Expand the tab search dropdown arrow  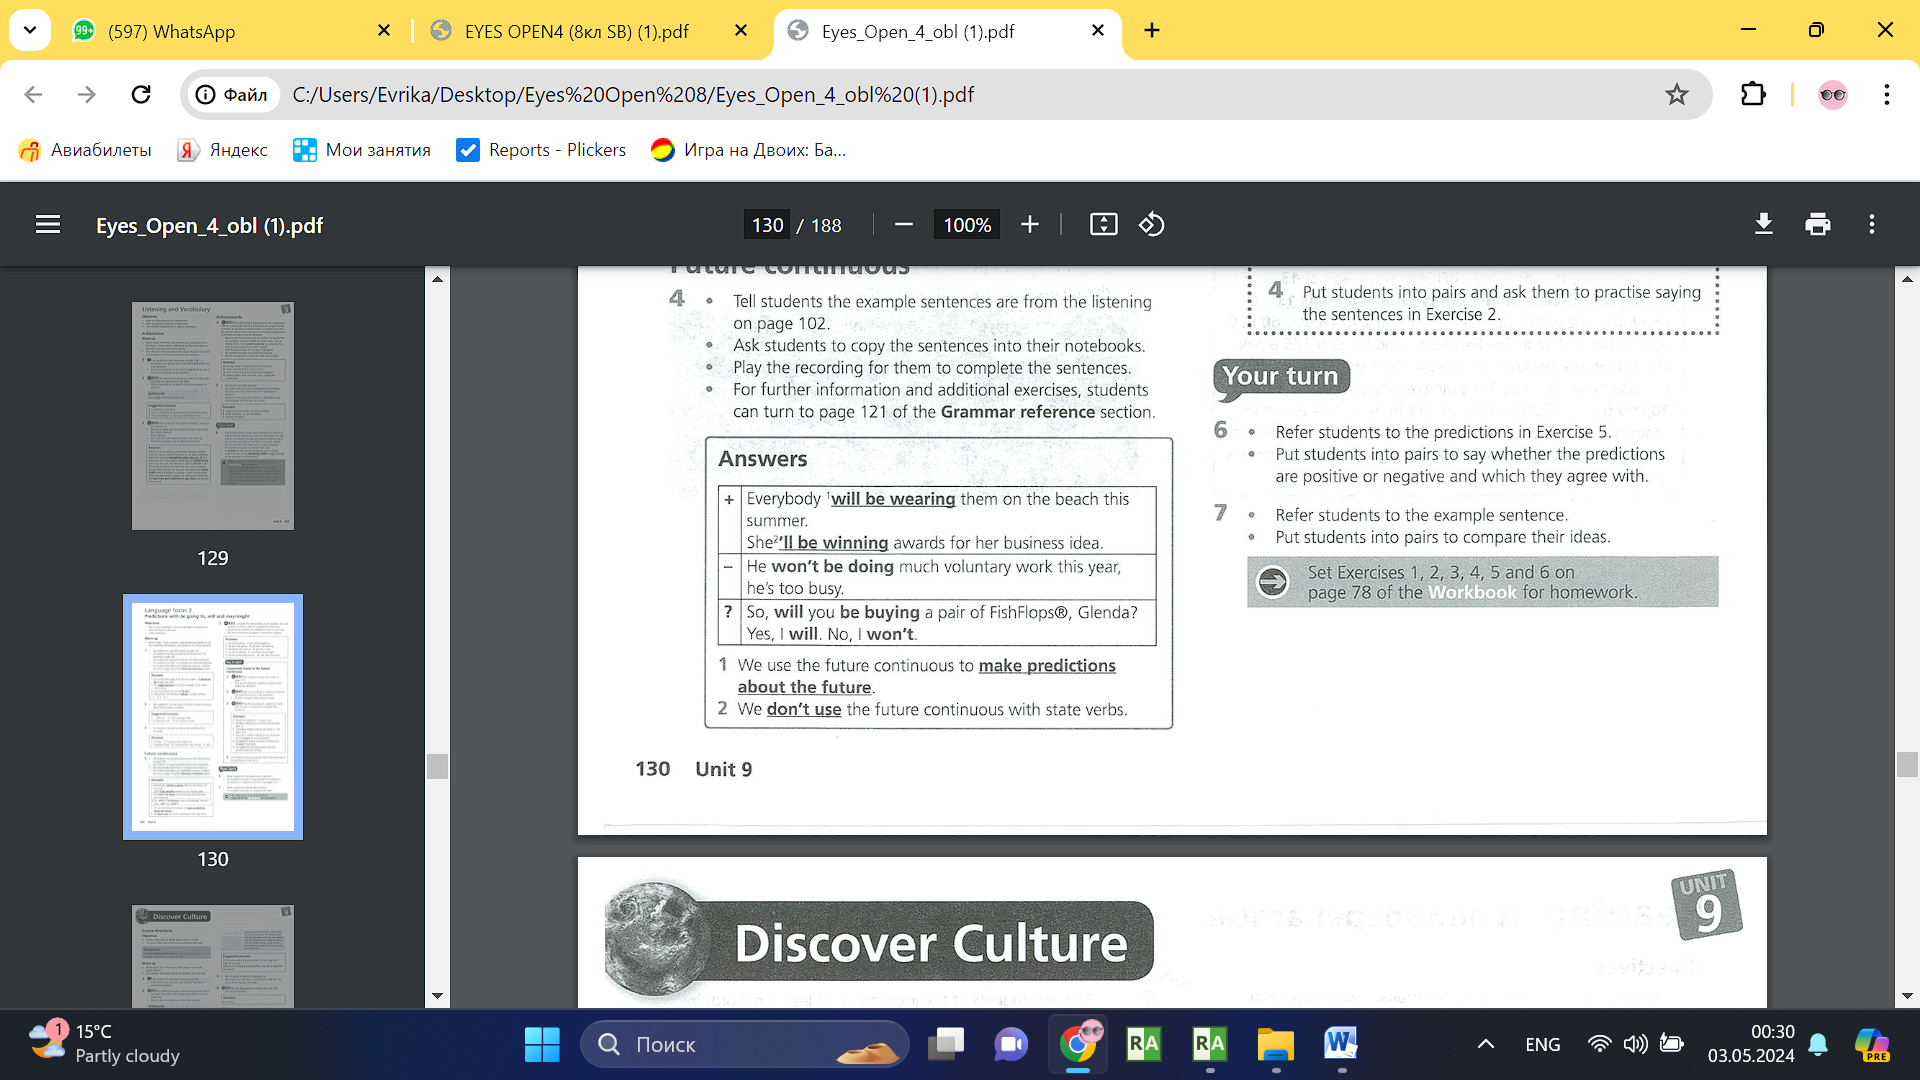click(30, 30)
